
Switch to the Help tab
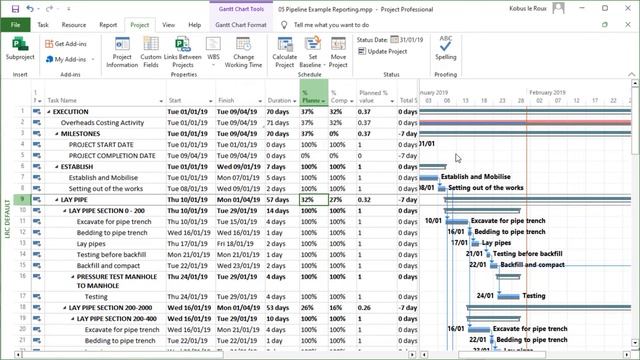pos(195,25)
